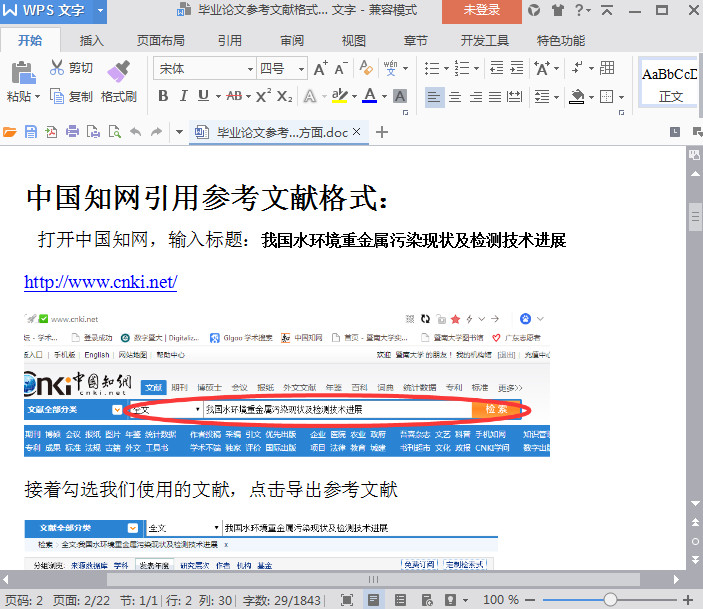Insert table with grid icon
This screenshot has height=609, width=703.
pos(607,68)
